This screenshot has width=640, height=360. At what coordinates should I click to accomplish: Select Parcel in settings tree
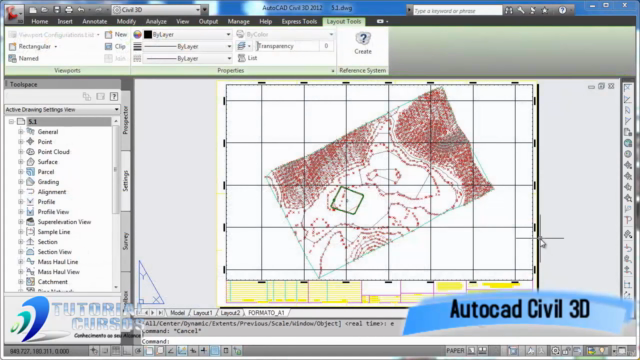click(46, 172)
